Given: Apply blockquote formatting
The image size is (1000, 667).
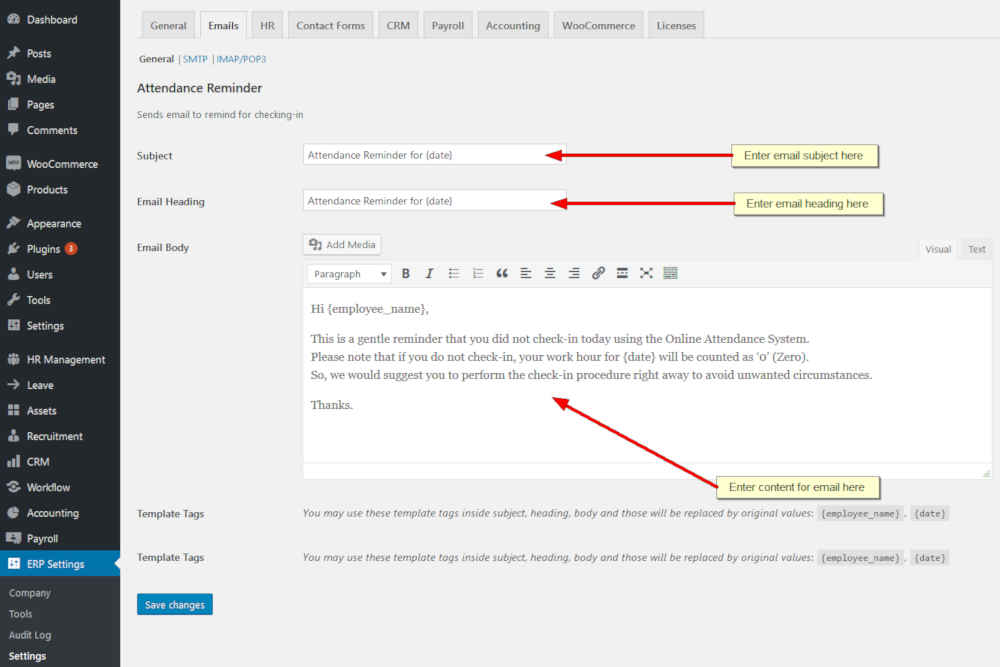Looking at the screenshot, I should point(502,273).
